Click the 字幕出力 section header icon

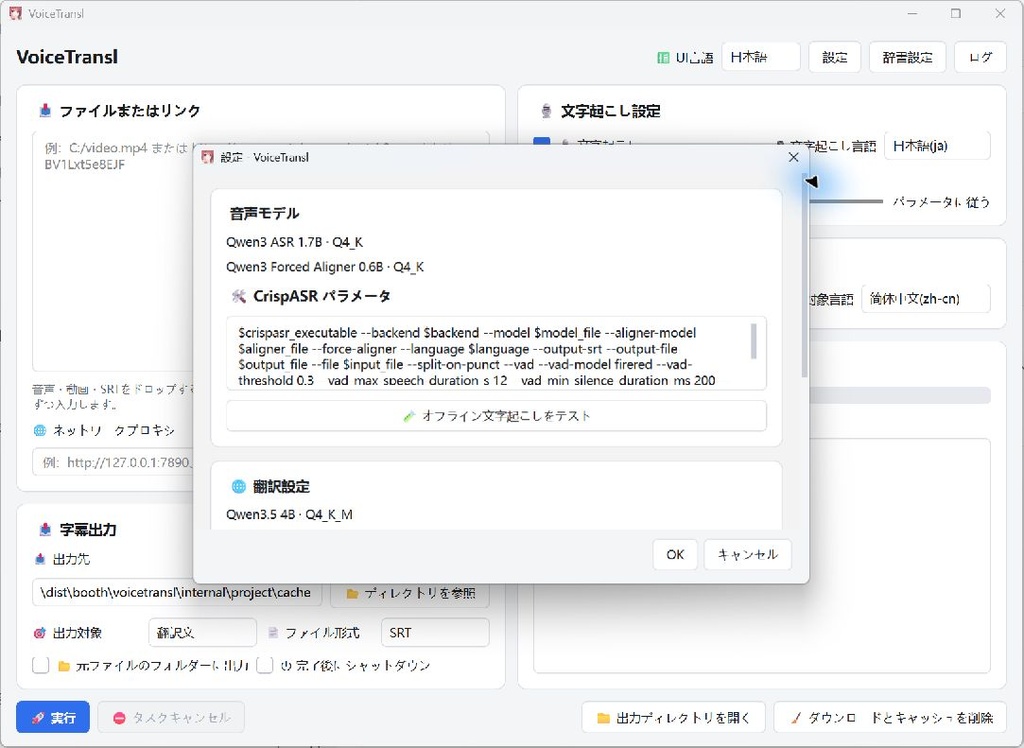click(x=45, y=529)
